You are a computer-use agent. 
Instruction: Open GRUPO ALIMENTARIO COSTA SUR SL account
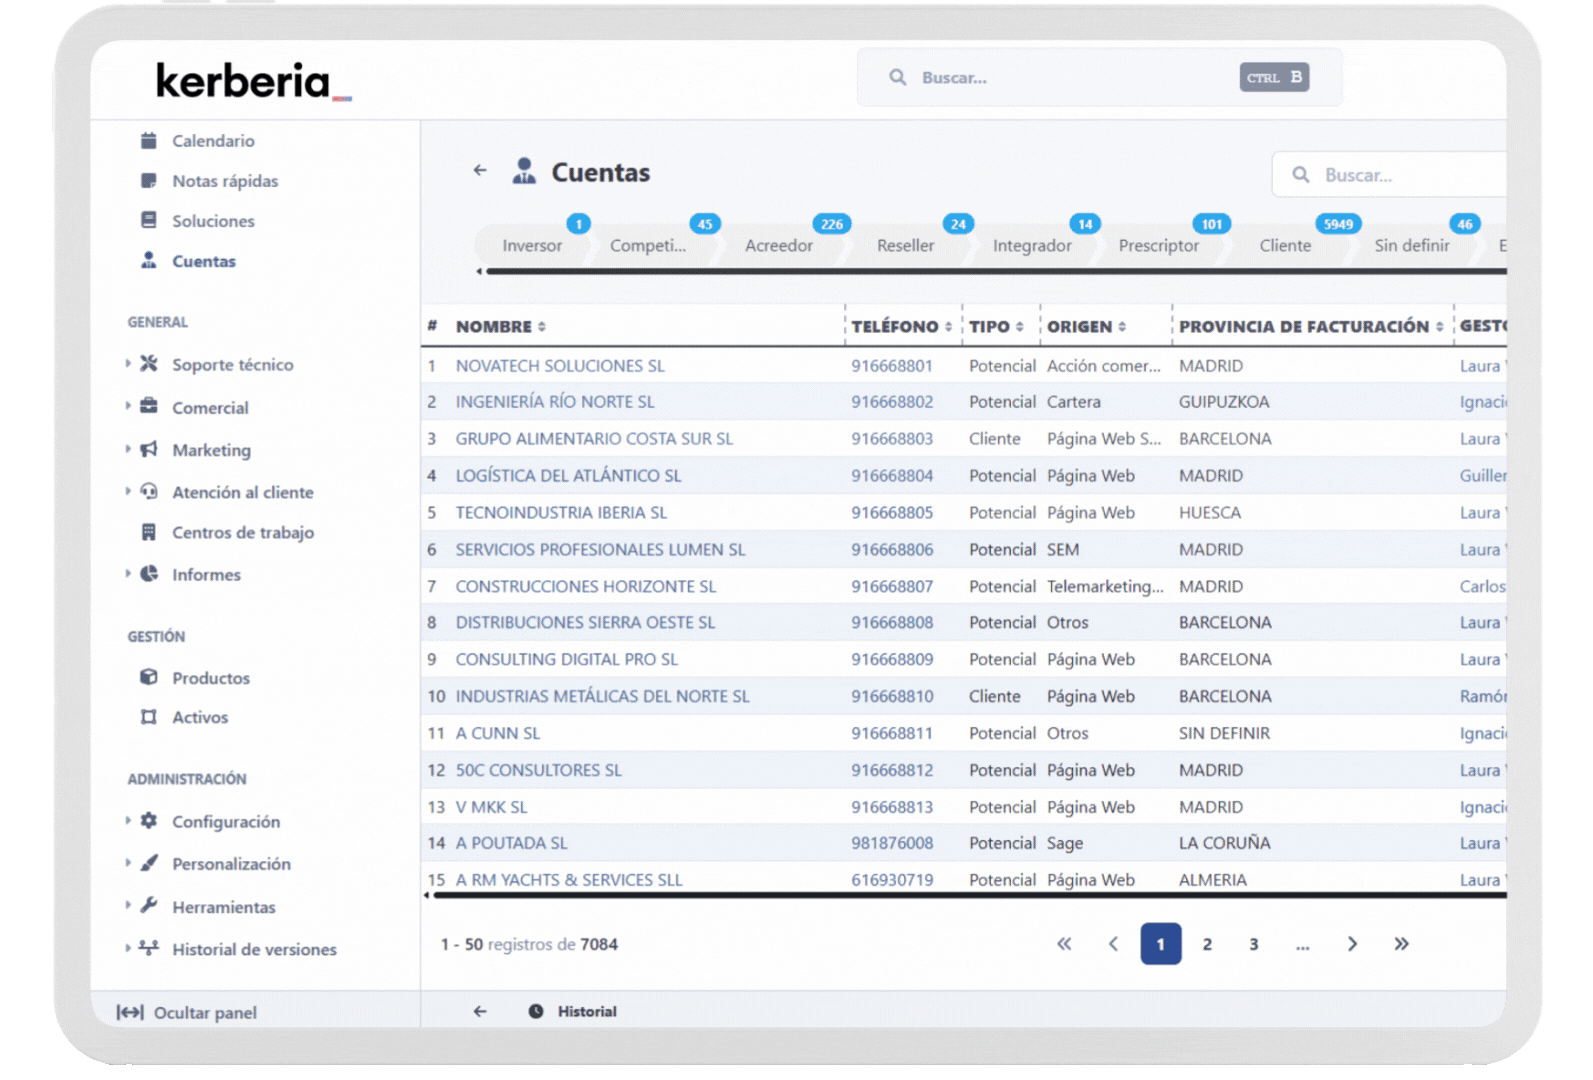[x=594, y=439]
